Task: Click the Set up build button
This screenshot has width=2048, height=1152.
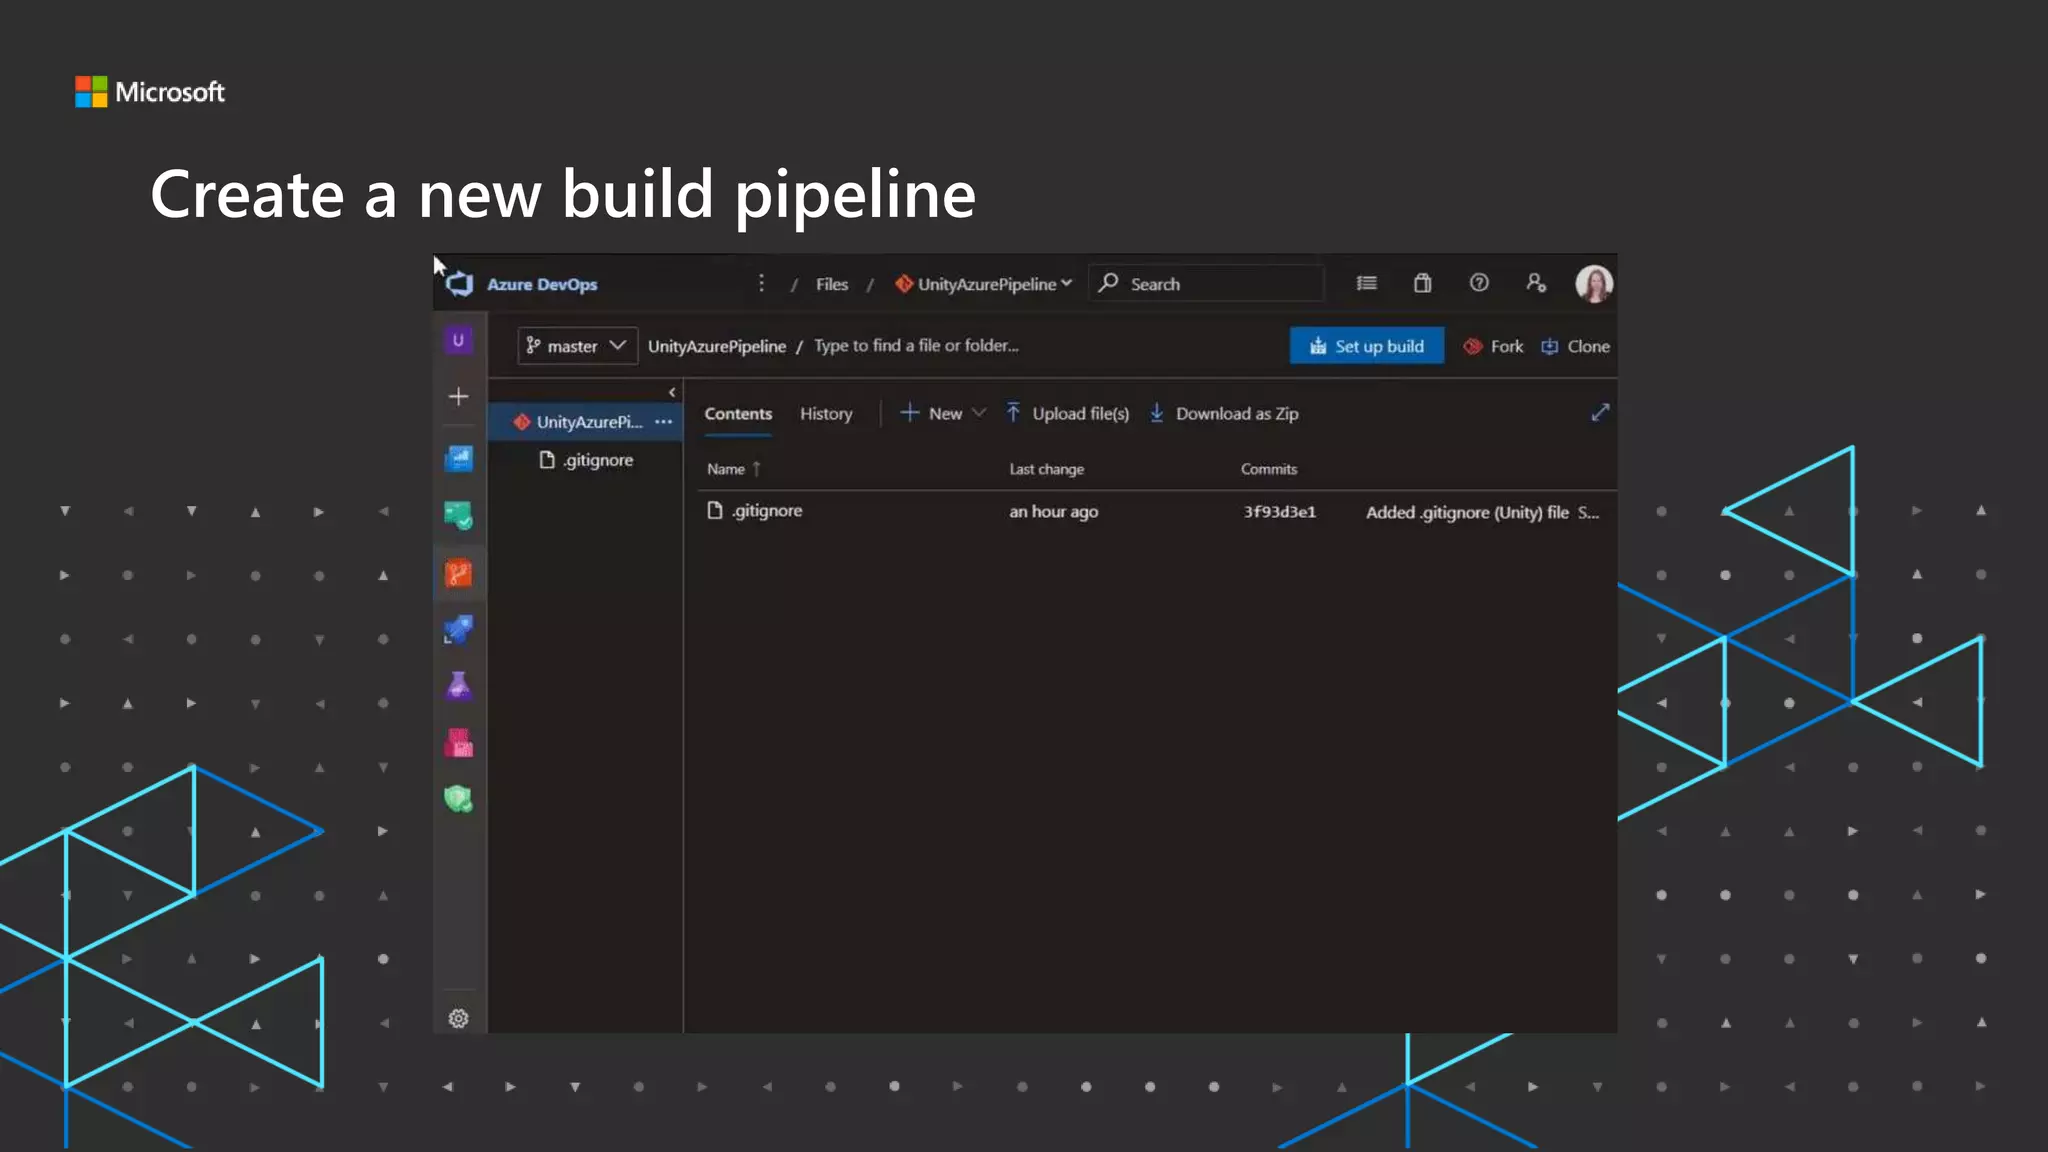Action: coord(1366,346)
